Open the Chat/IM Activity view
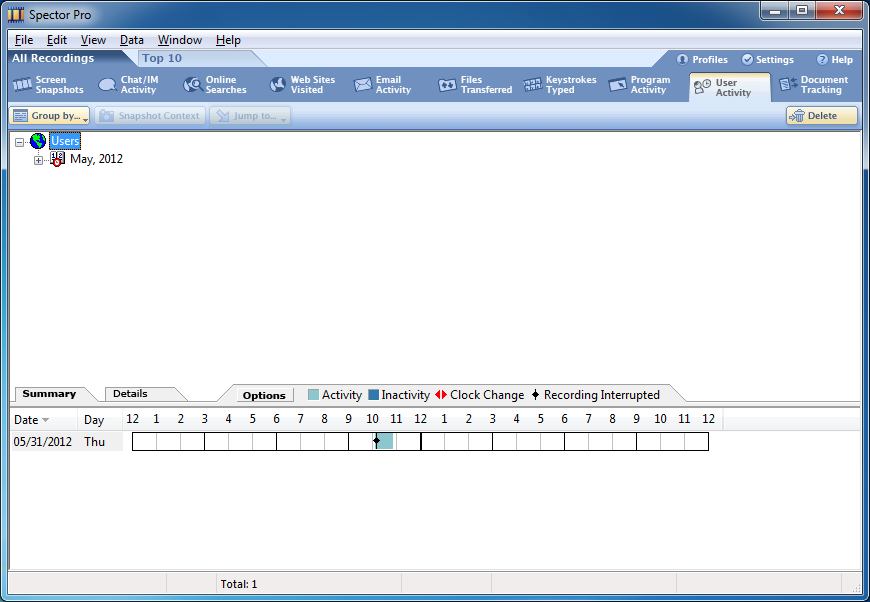The image size is (870, 602). point(128,85)
